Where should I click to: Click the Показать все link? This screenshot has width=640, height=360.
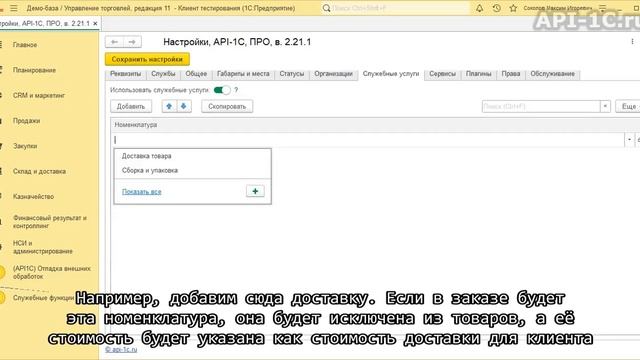point(141,191)
